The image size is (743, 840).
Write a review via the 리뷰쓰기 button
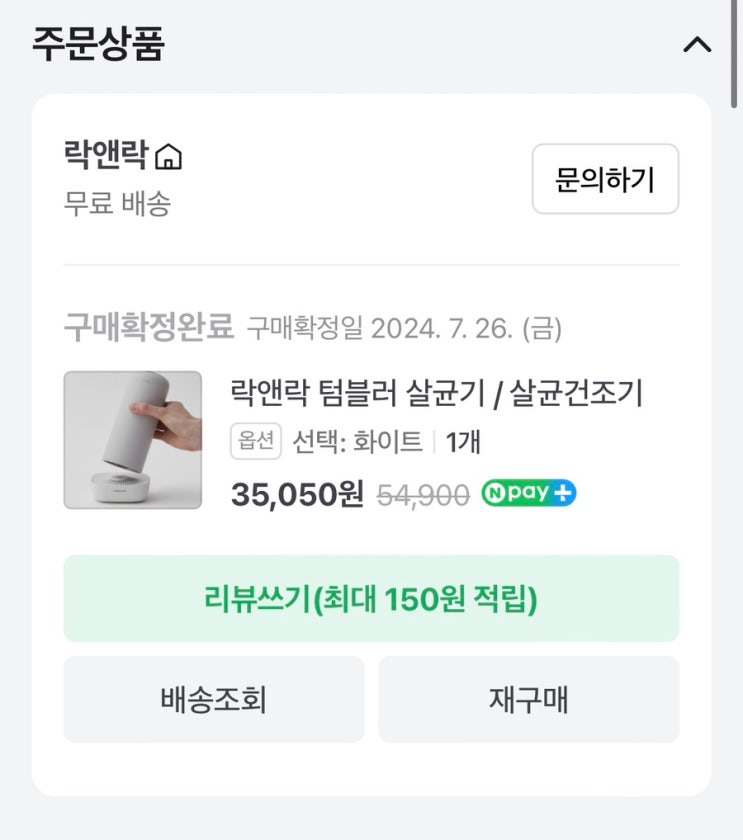pos(371,599)
